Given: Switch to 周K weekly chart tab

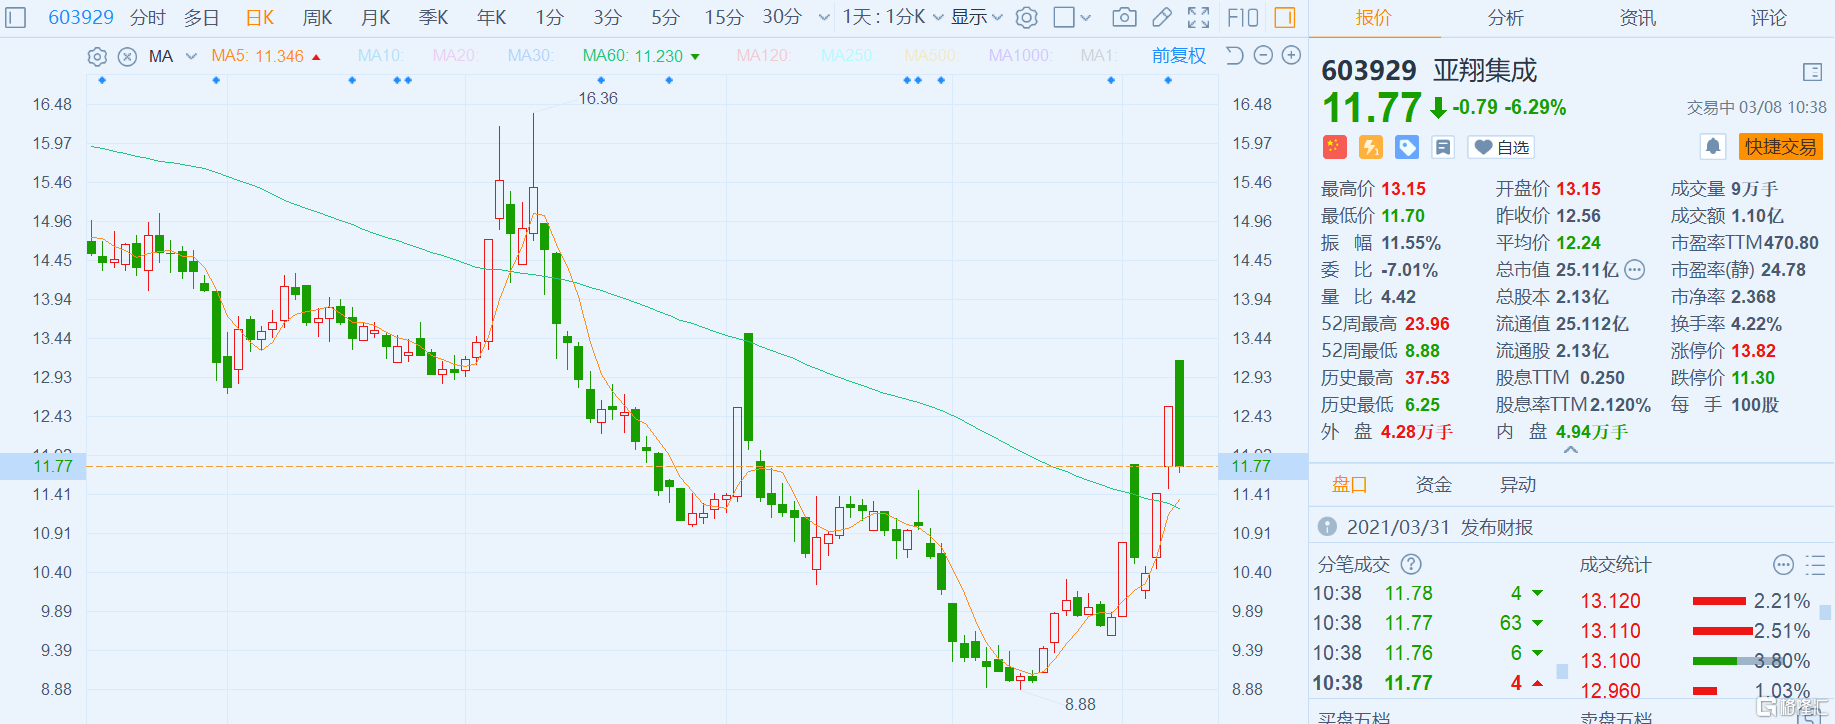Looking at the screenshot, I should (317, 17).
